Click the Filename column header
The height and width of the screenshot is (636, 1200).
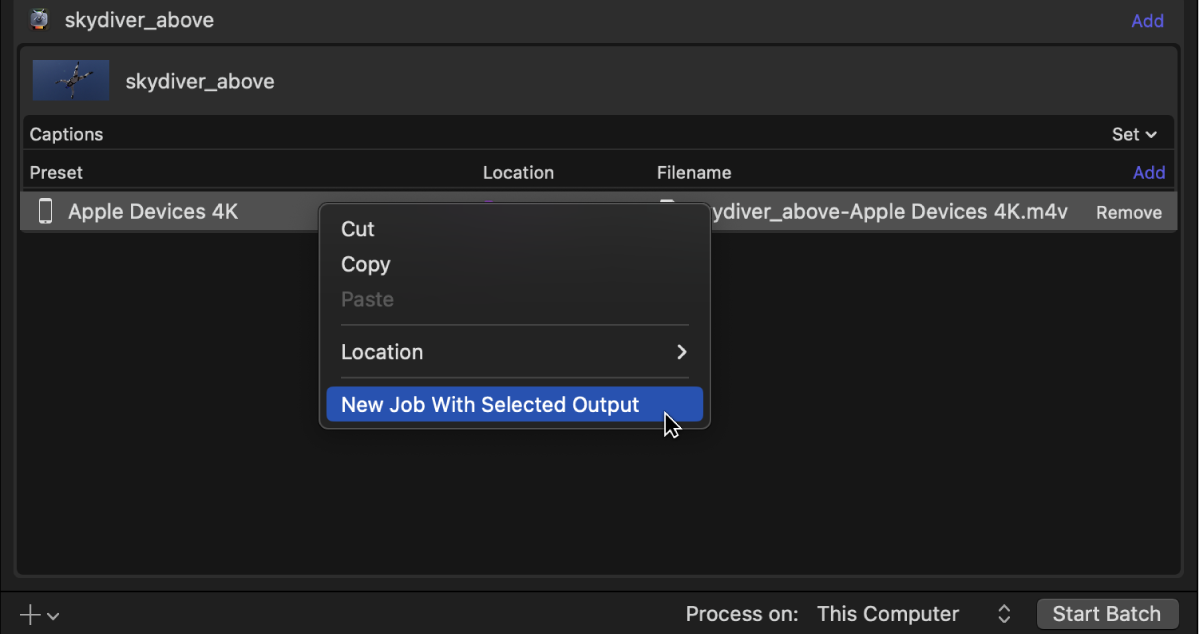[x=694, y=172]
